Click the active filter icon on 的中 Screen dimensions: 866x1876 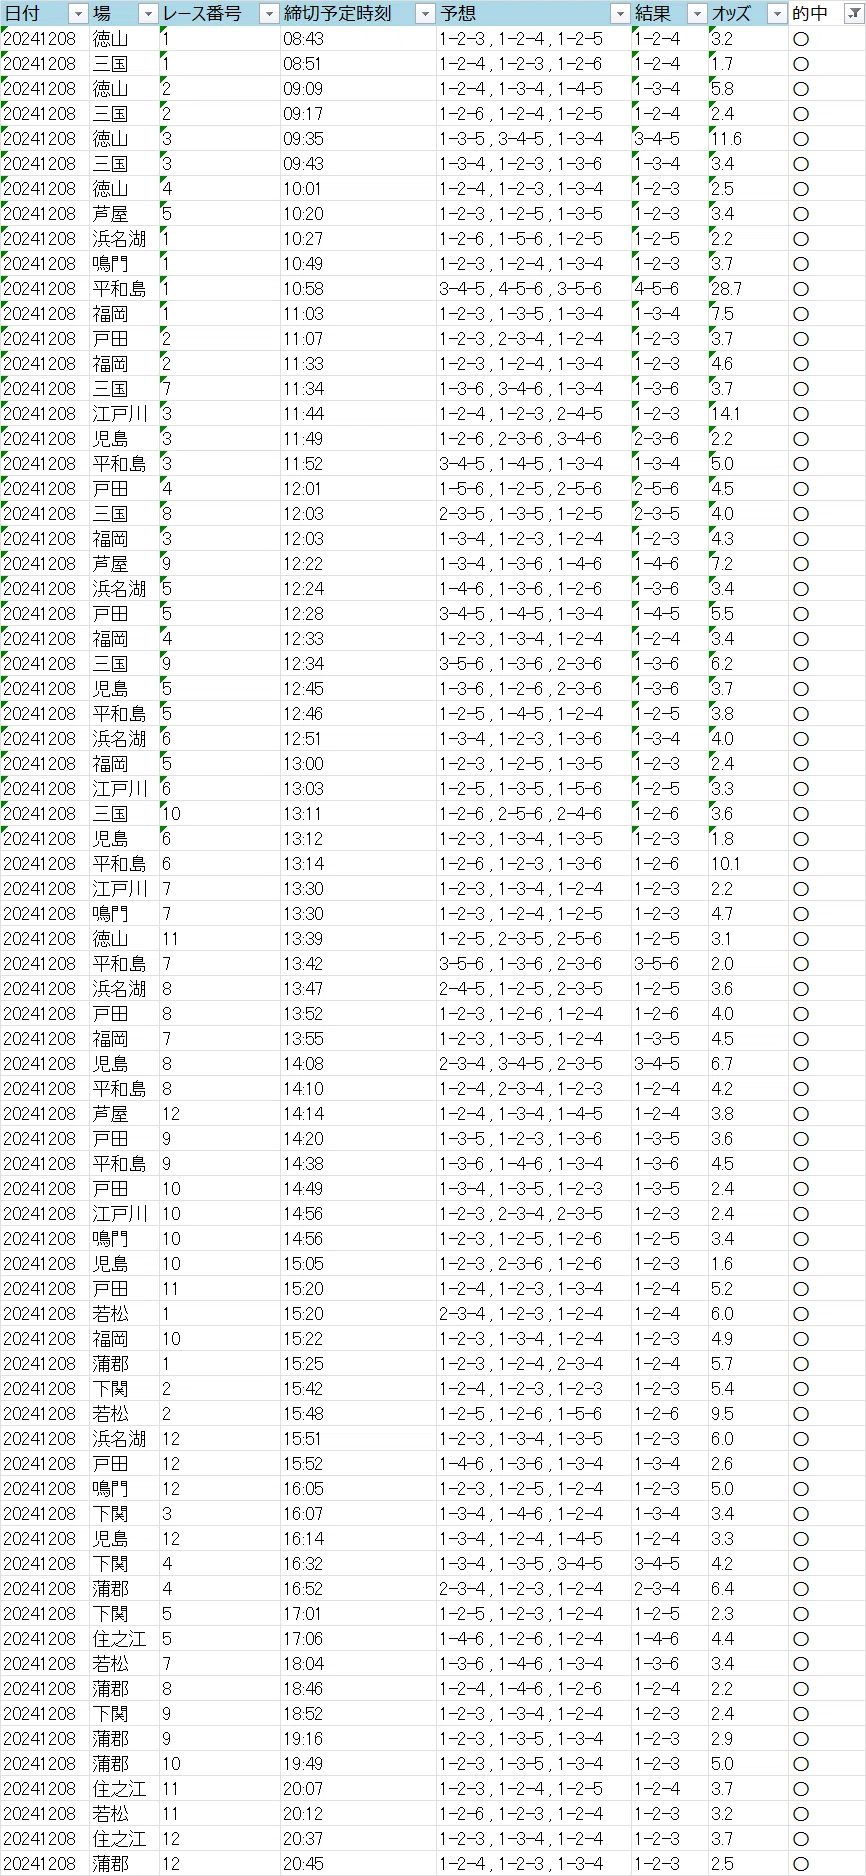coord(851,14)
